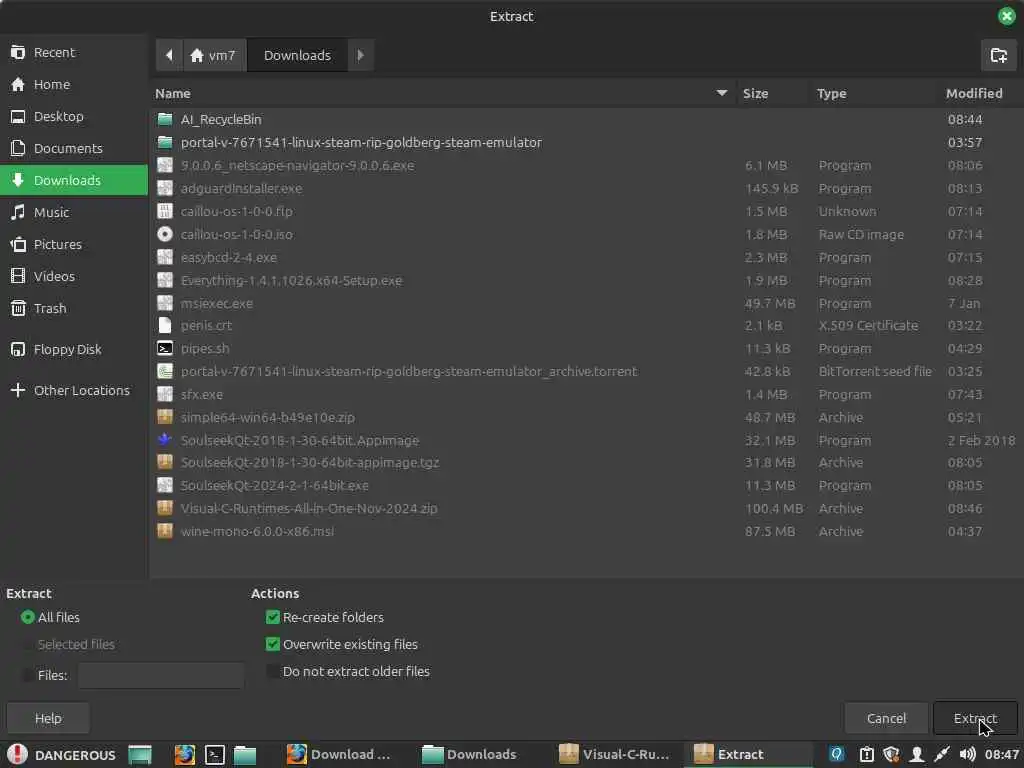Click the SoulseekQt-2018-1-30-64bit.AppImage icon
Screen dimensions: 1024x768
click(x=165, y=440)
